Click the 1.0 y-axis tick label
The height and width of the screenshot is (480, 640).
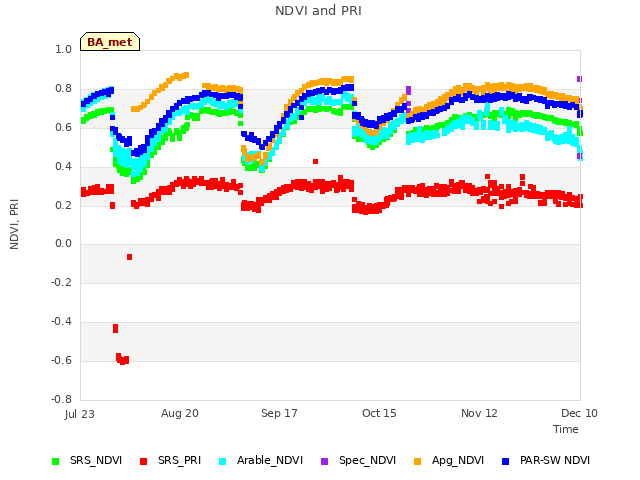(63, 49)
